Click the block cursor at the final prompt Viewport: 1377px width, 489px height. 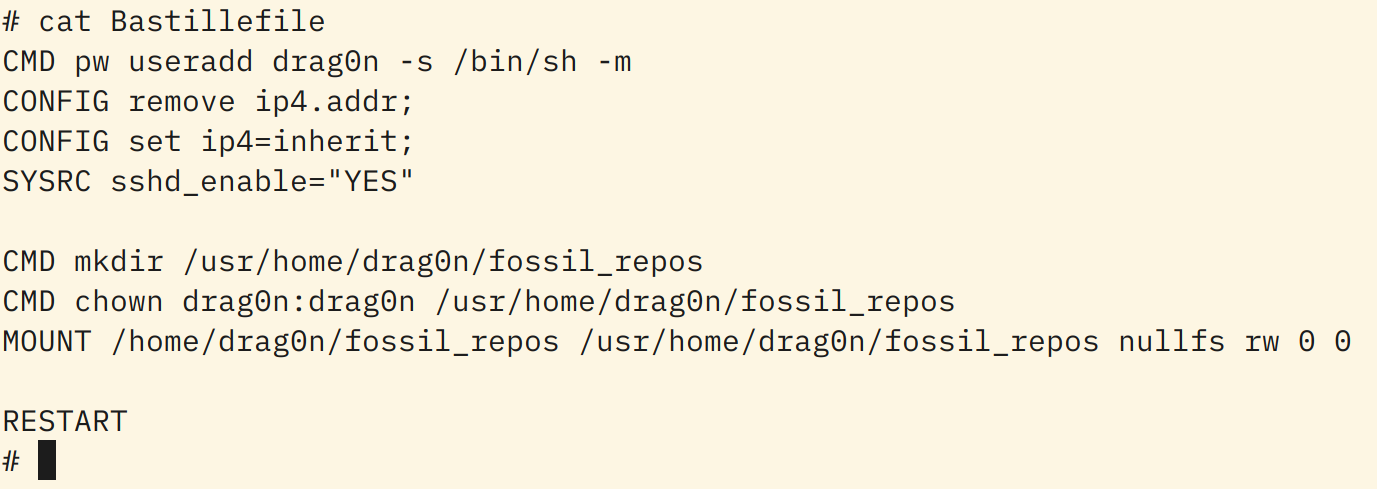click(47, 461)
